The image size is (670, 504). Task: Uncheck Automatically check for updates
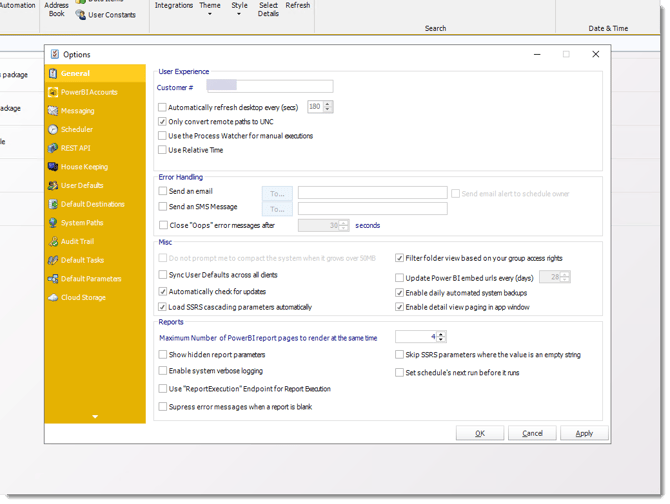coord(163,292)
